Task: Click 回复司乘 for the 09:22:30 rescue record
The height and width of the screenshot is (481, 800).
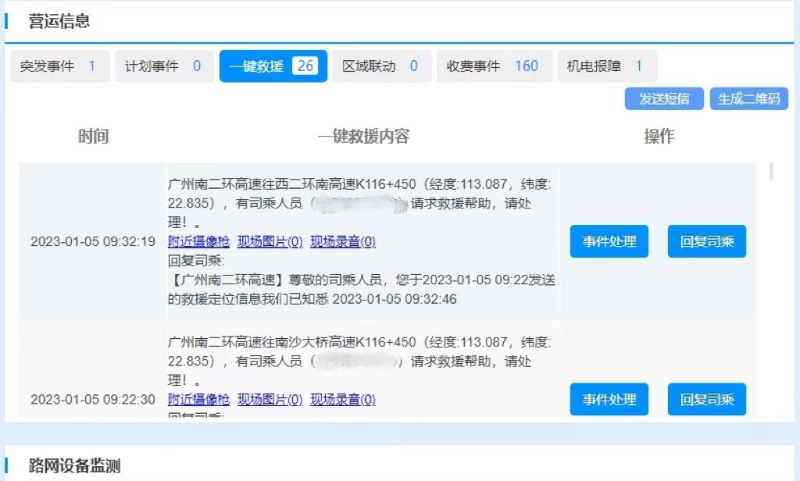Action: click(x=706, y=399)
